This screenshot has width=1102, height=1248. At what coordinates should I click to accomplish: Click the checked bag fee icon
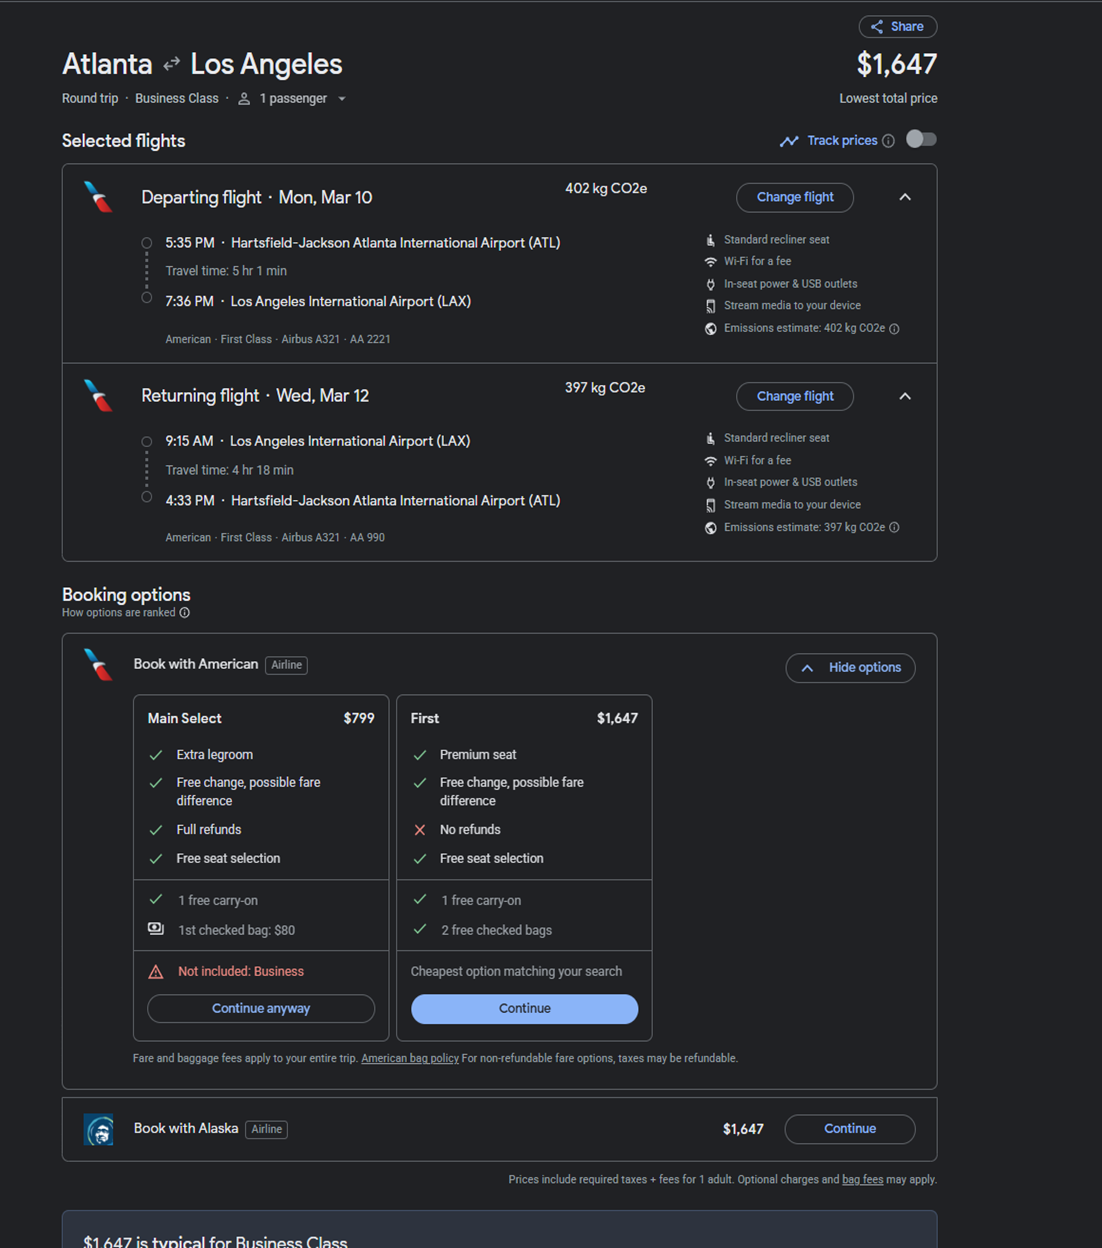tap(156, 929)
